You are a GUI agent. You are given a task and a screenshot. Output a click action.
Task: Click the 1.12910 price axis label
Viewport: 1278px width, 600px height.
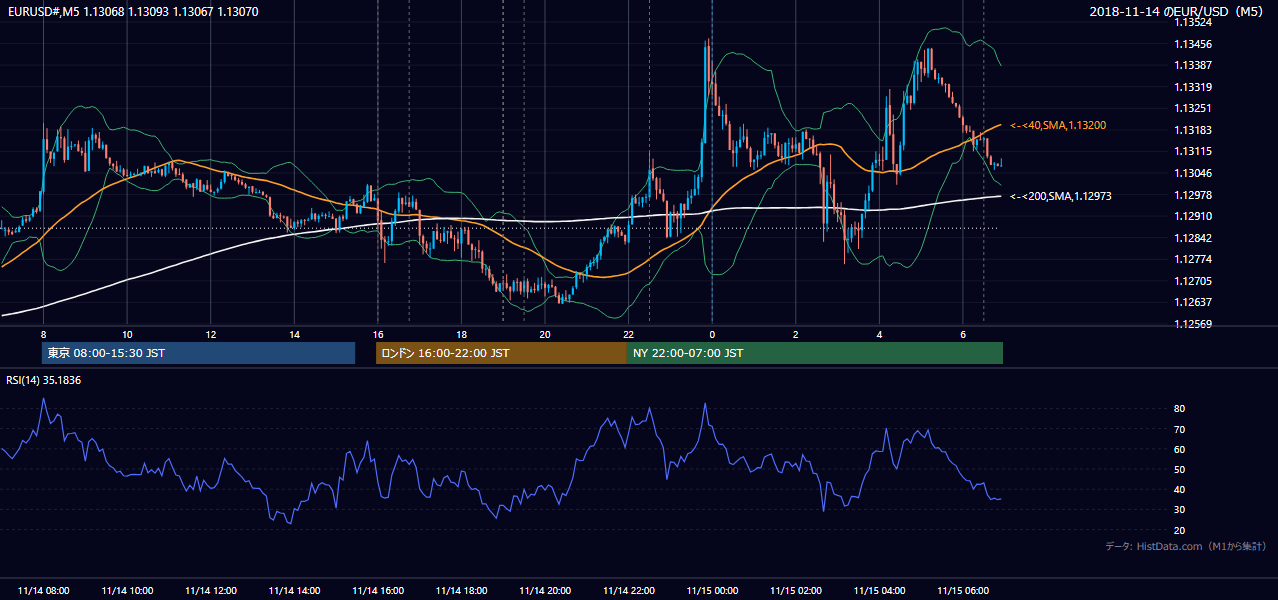(x=1194, y=216)
